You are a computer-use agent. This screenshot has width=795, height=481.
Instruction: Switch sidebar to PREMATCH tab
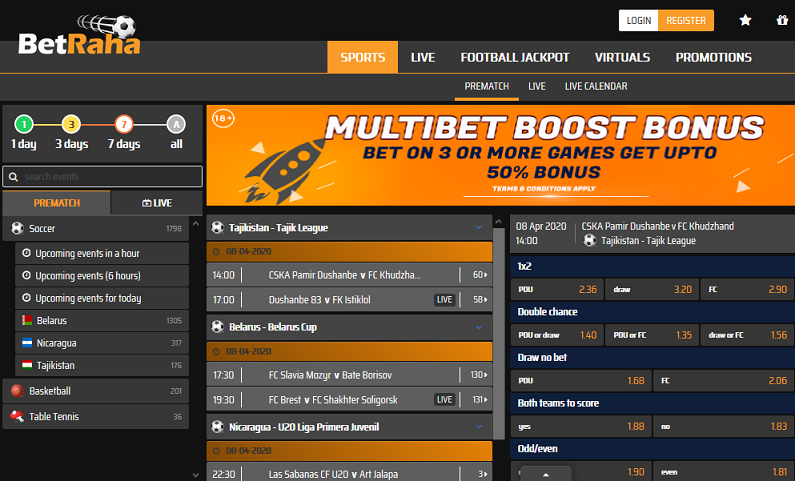pyautogui.click(x=57, y=203)
